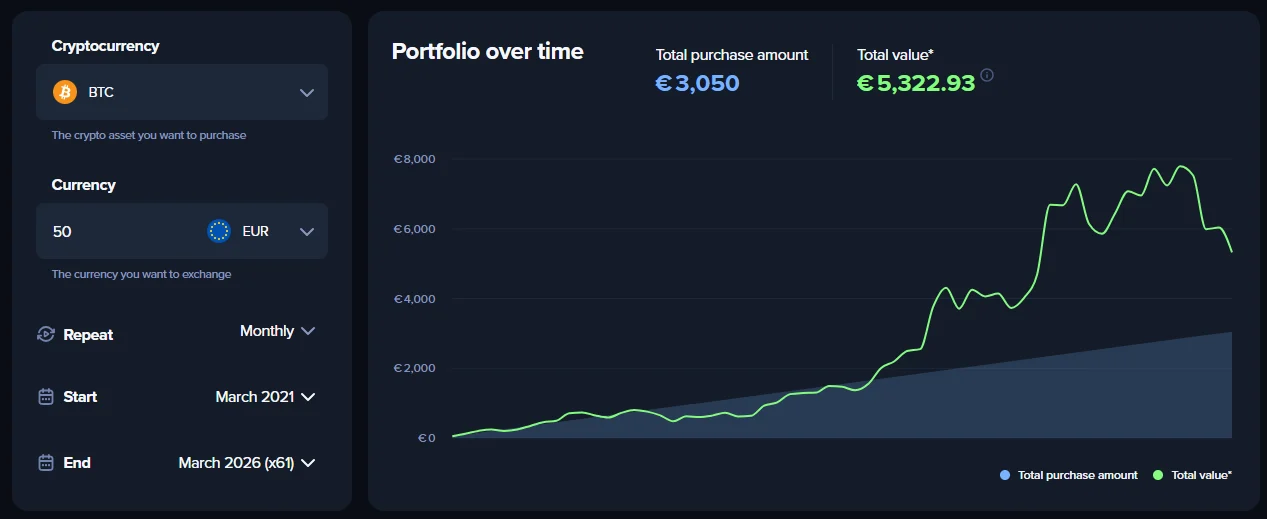This screenshot has height=519, width=1267.
Task: Click the EUR flag icon
Action: pyautogui.click(x=219, y=231)
